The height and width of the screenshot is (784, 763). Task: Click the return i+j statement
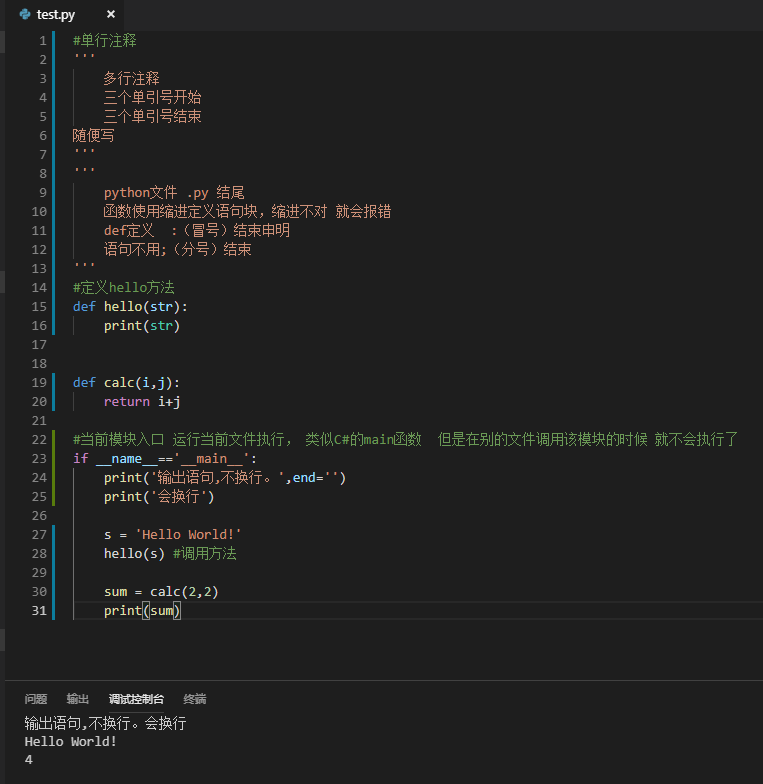click(142, 402)
